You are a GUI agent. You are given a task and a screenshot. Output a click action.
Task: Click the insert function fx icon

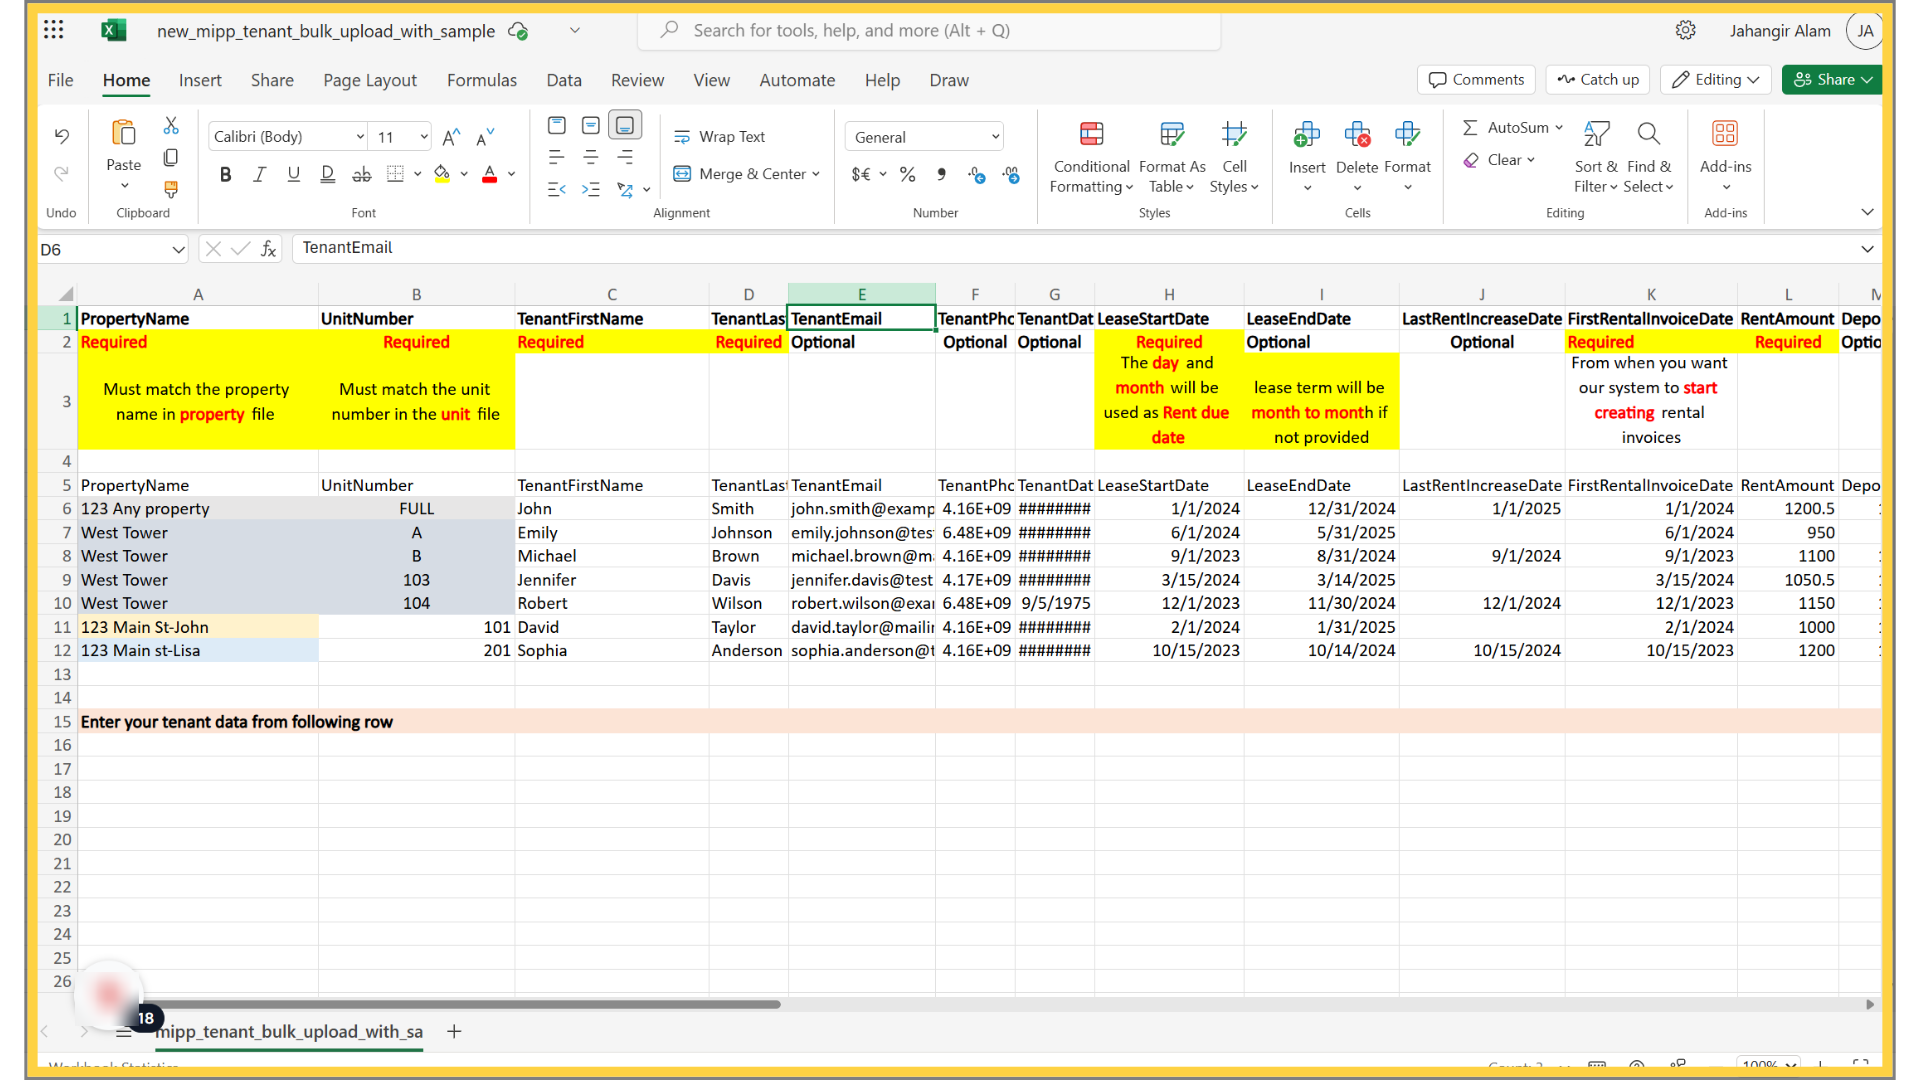269,249
